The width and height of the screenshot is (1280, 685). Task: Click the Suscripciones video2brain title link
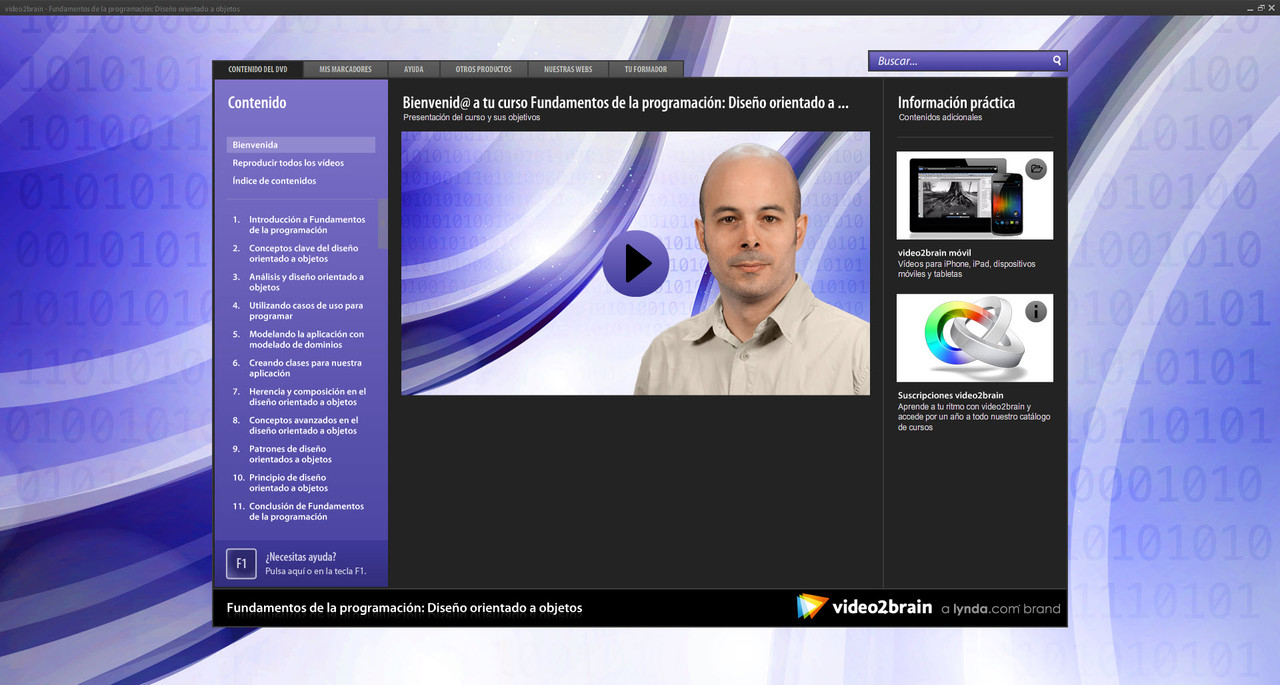[x=951, y=396]
